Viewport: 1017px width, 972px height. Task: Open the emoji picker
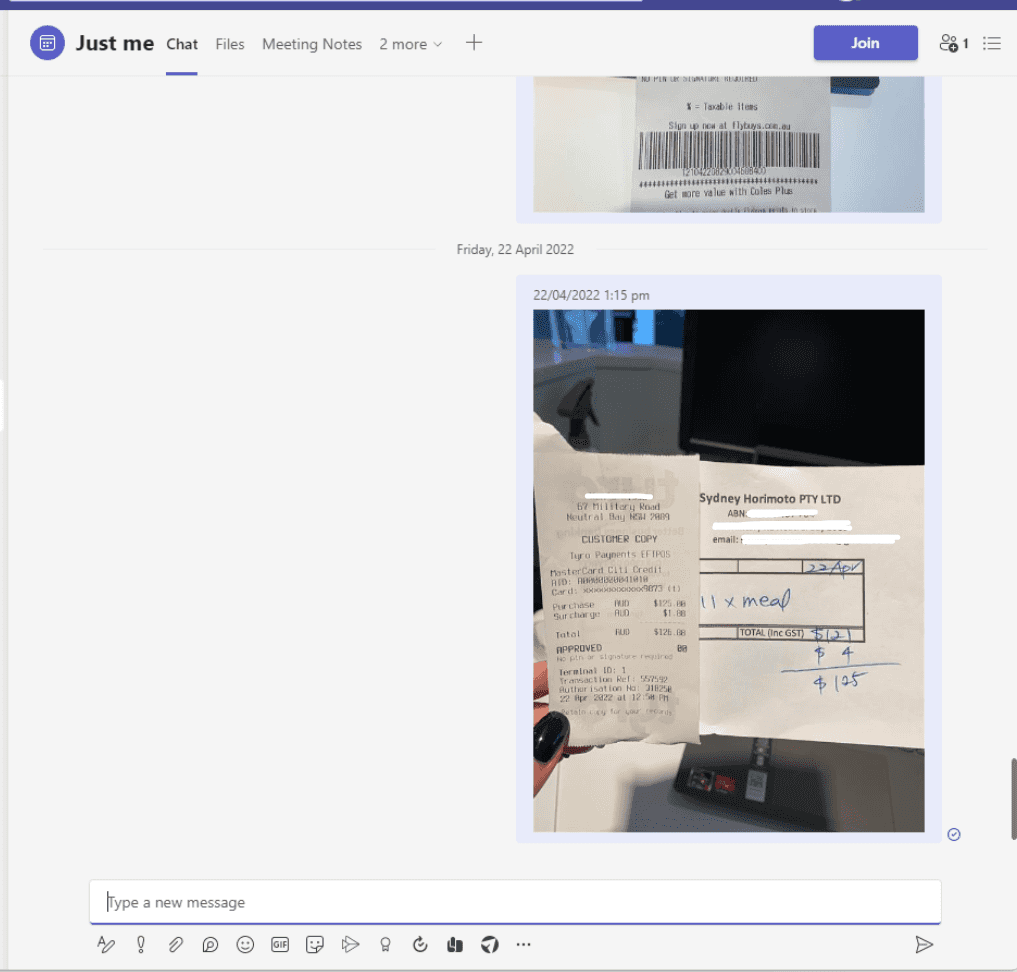coord(245,944)
